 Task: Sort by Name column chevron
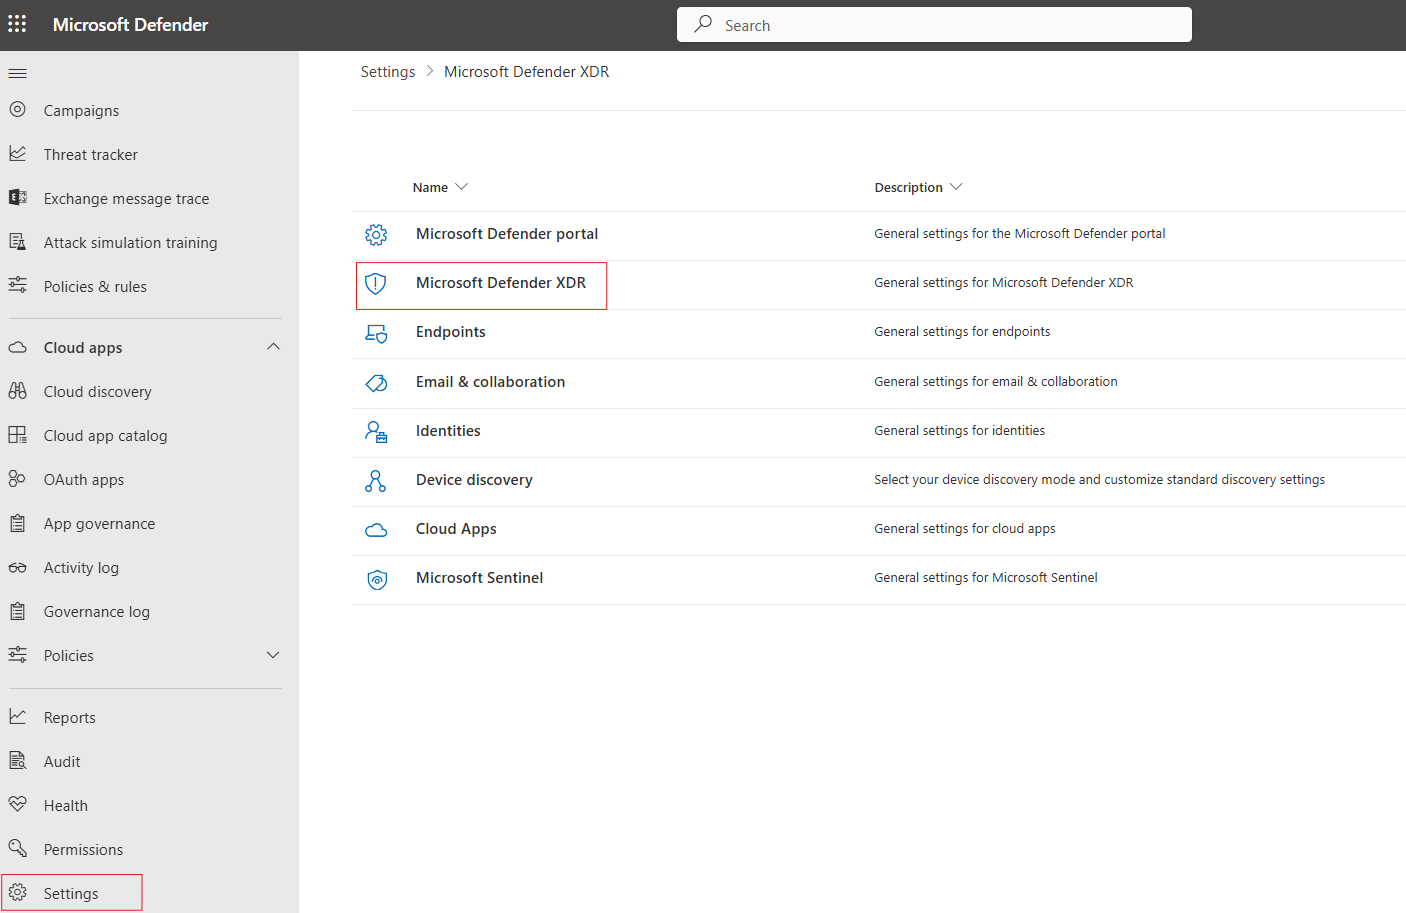click(461, 187)
